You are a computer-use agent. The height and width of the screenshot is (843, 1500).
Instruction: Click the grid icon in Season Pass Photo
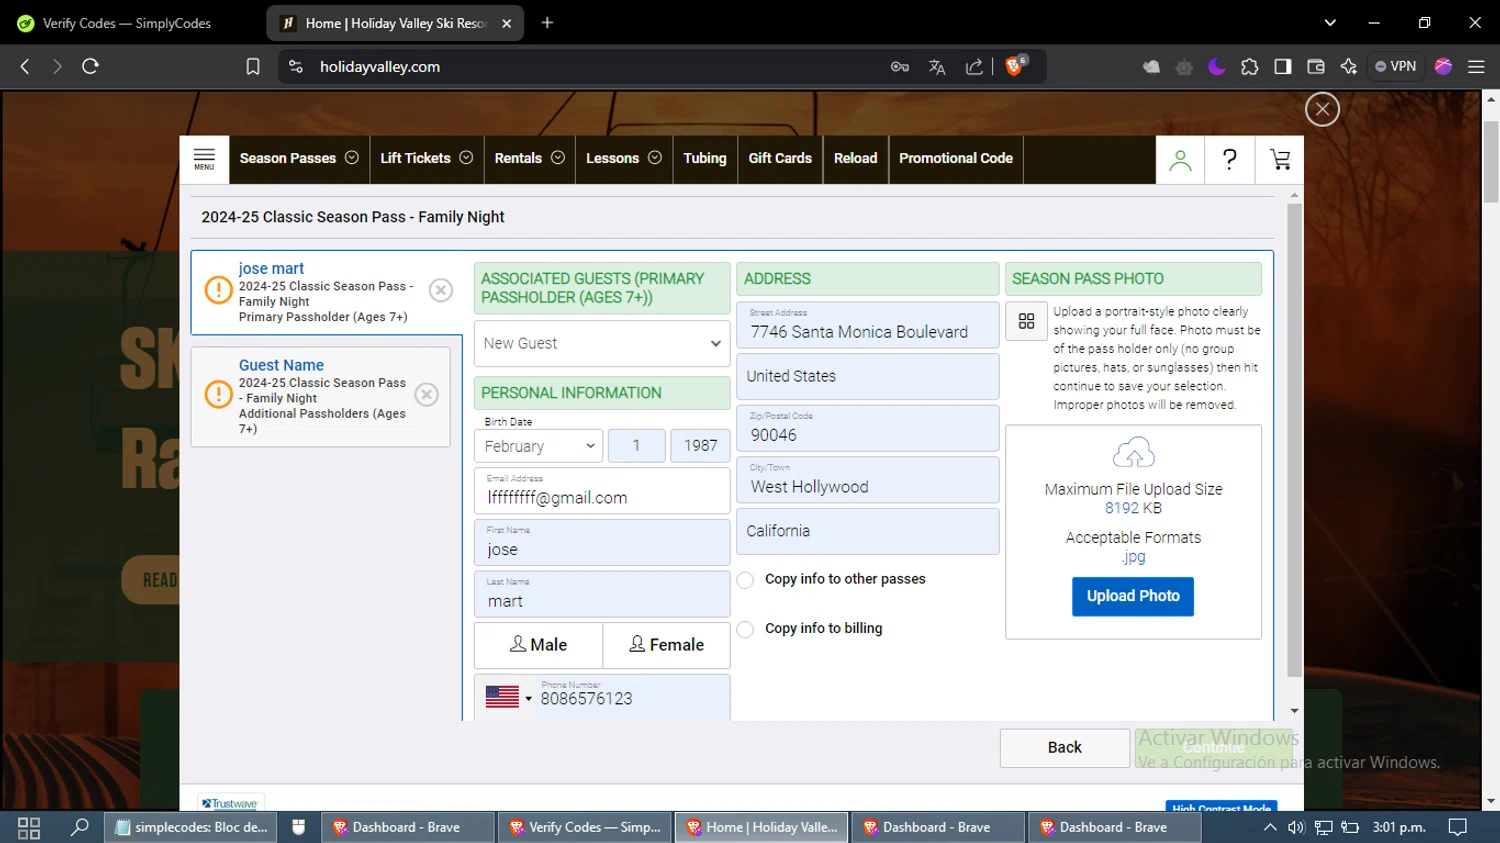click(1026, 321)
